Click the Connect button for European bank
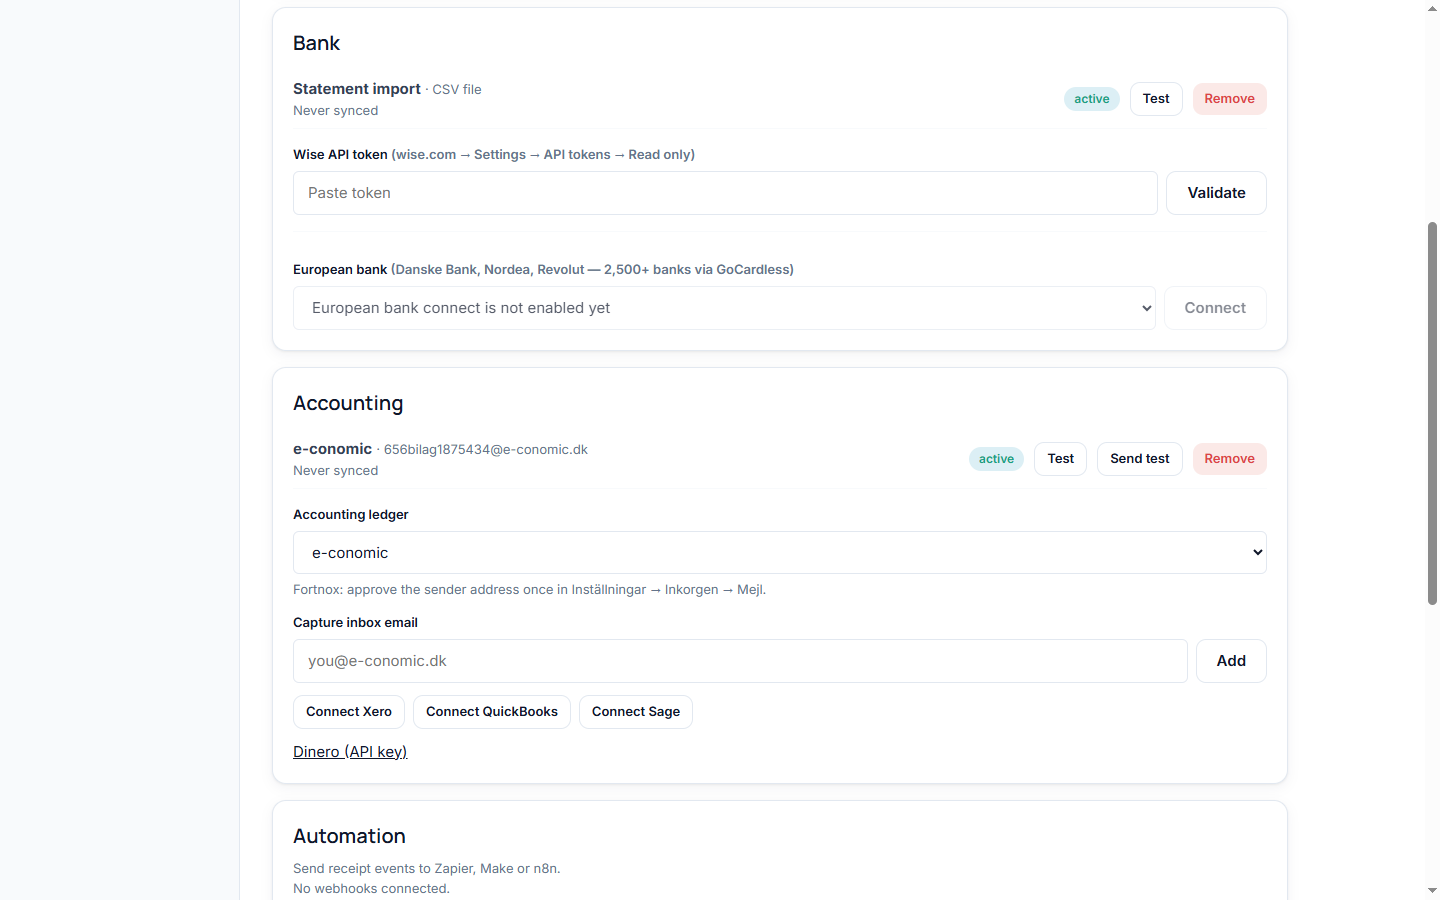 [1215, 308]
